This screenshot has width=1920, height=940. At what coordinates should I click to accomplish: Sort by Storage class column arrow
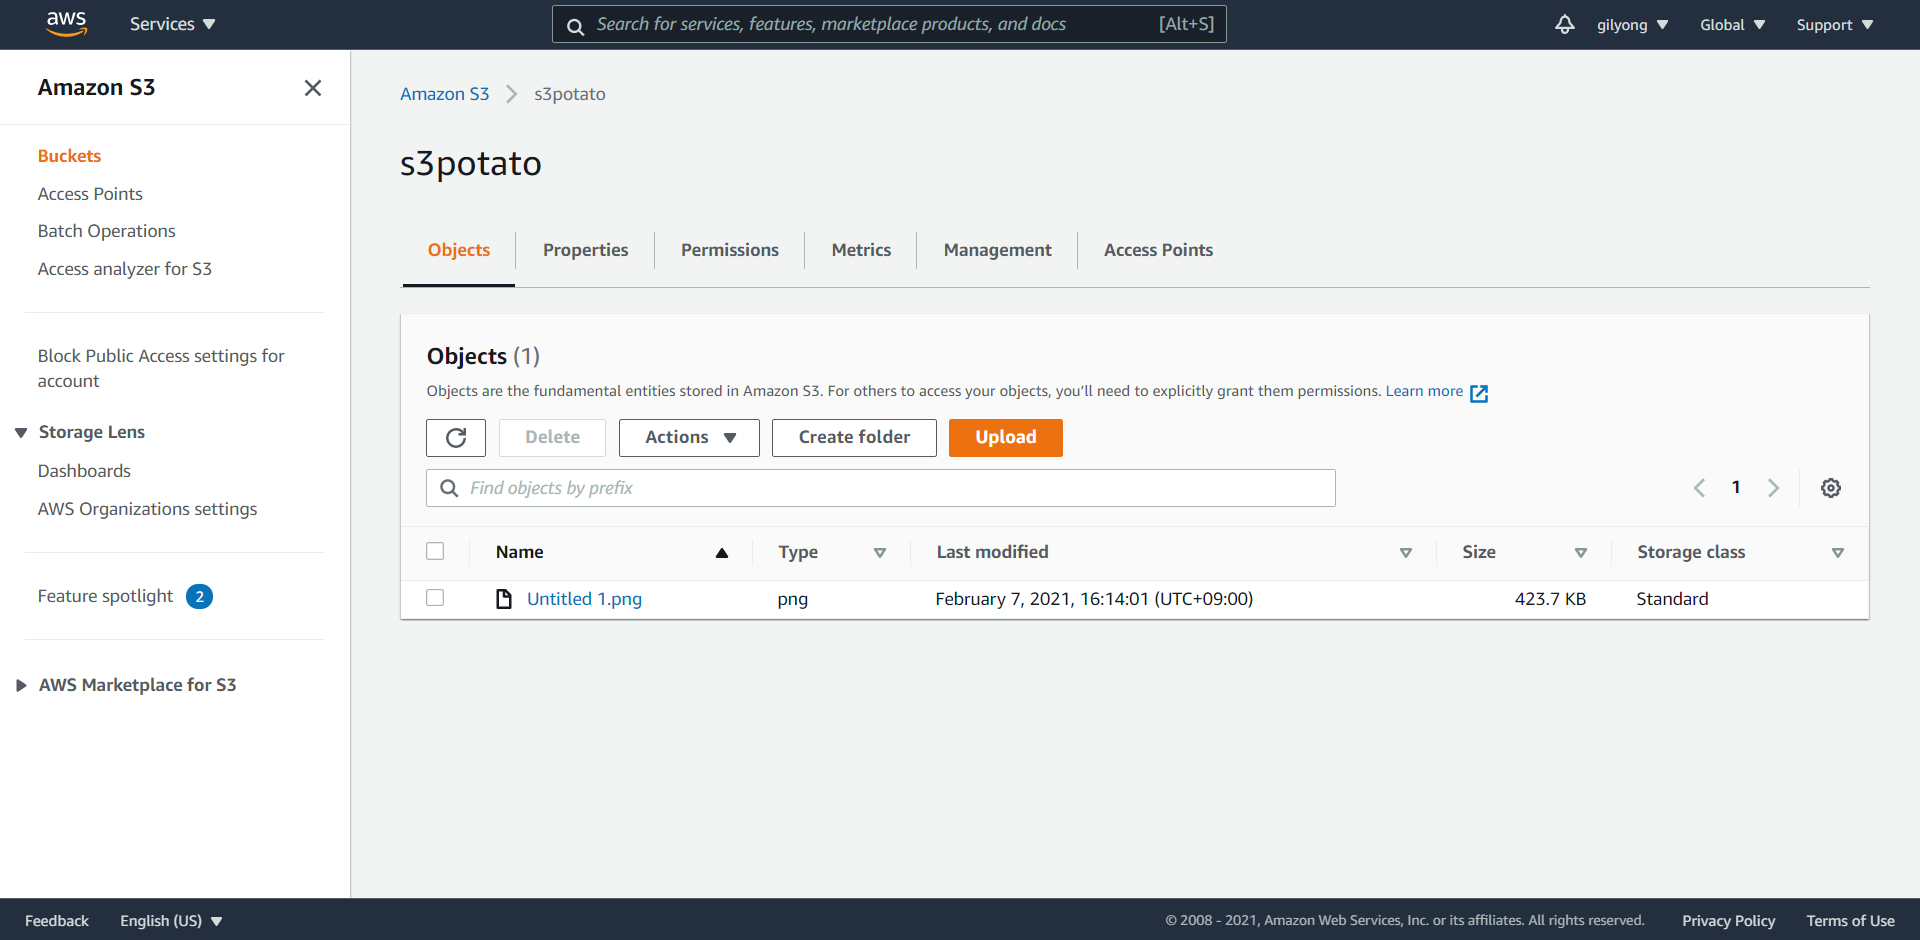pyautogui.click(x=1838, y=553)
